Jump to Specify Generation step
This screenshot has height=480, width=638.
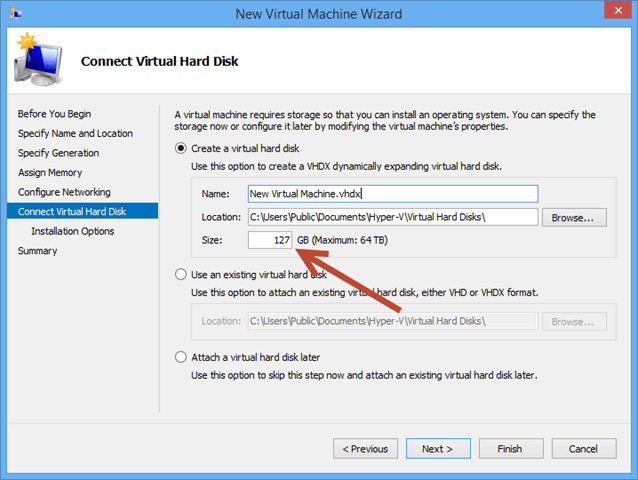[58, 153]
